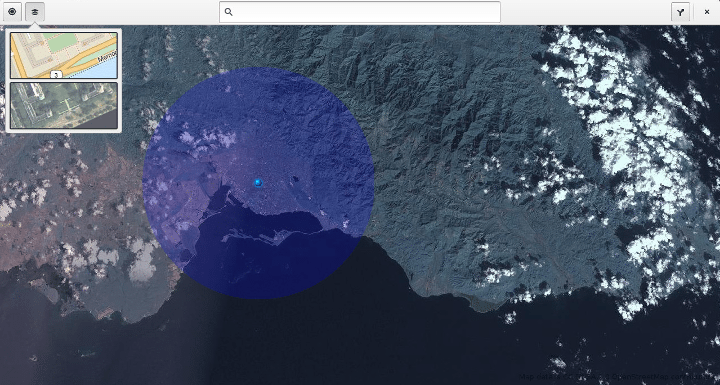Focus the map search field
This screenshot has height=385, width=720.
(360, 12)
